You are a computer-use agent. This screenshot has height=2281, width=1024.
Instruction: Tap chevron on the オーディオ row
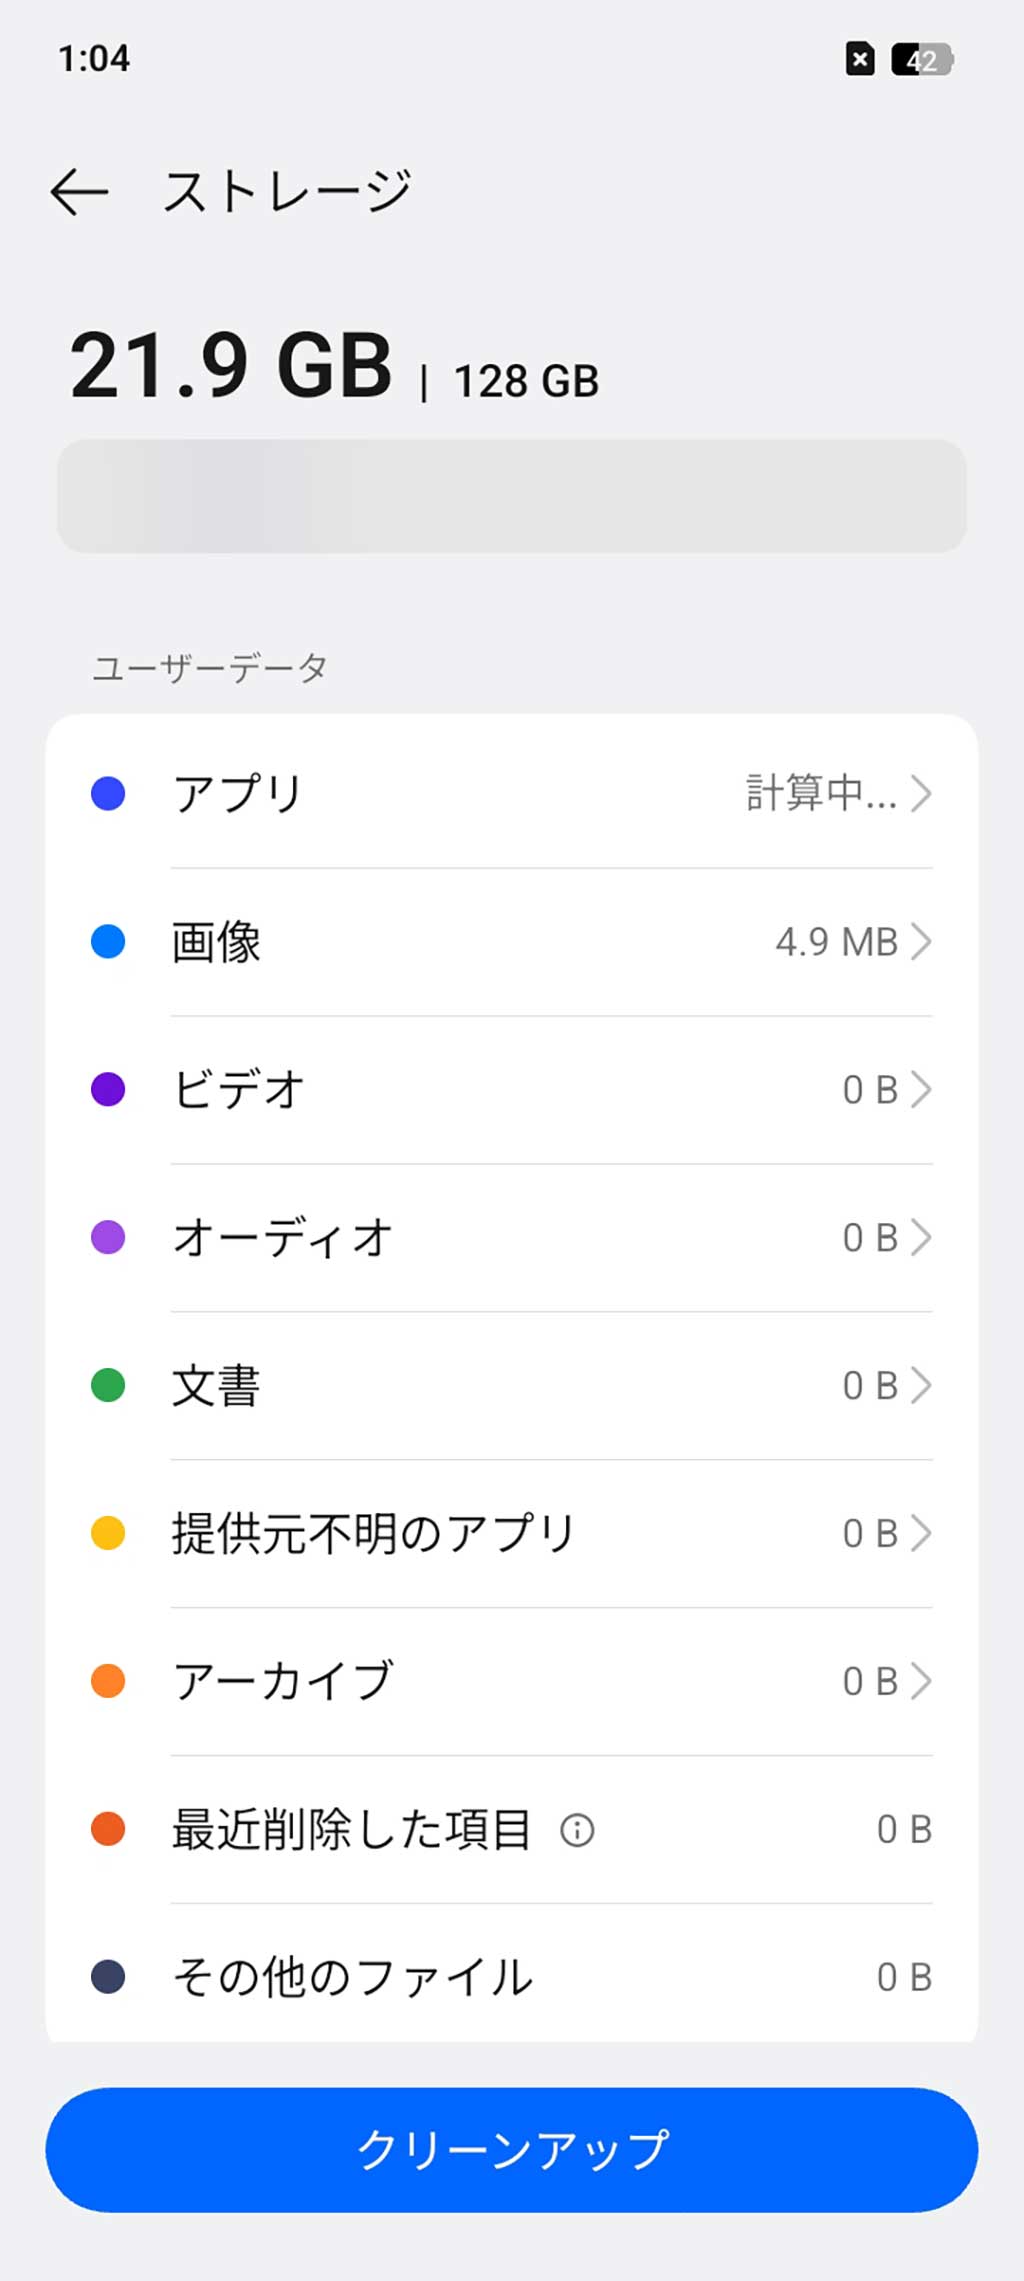(921, 1238)
